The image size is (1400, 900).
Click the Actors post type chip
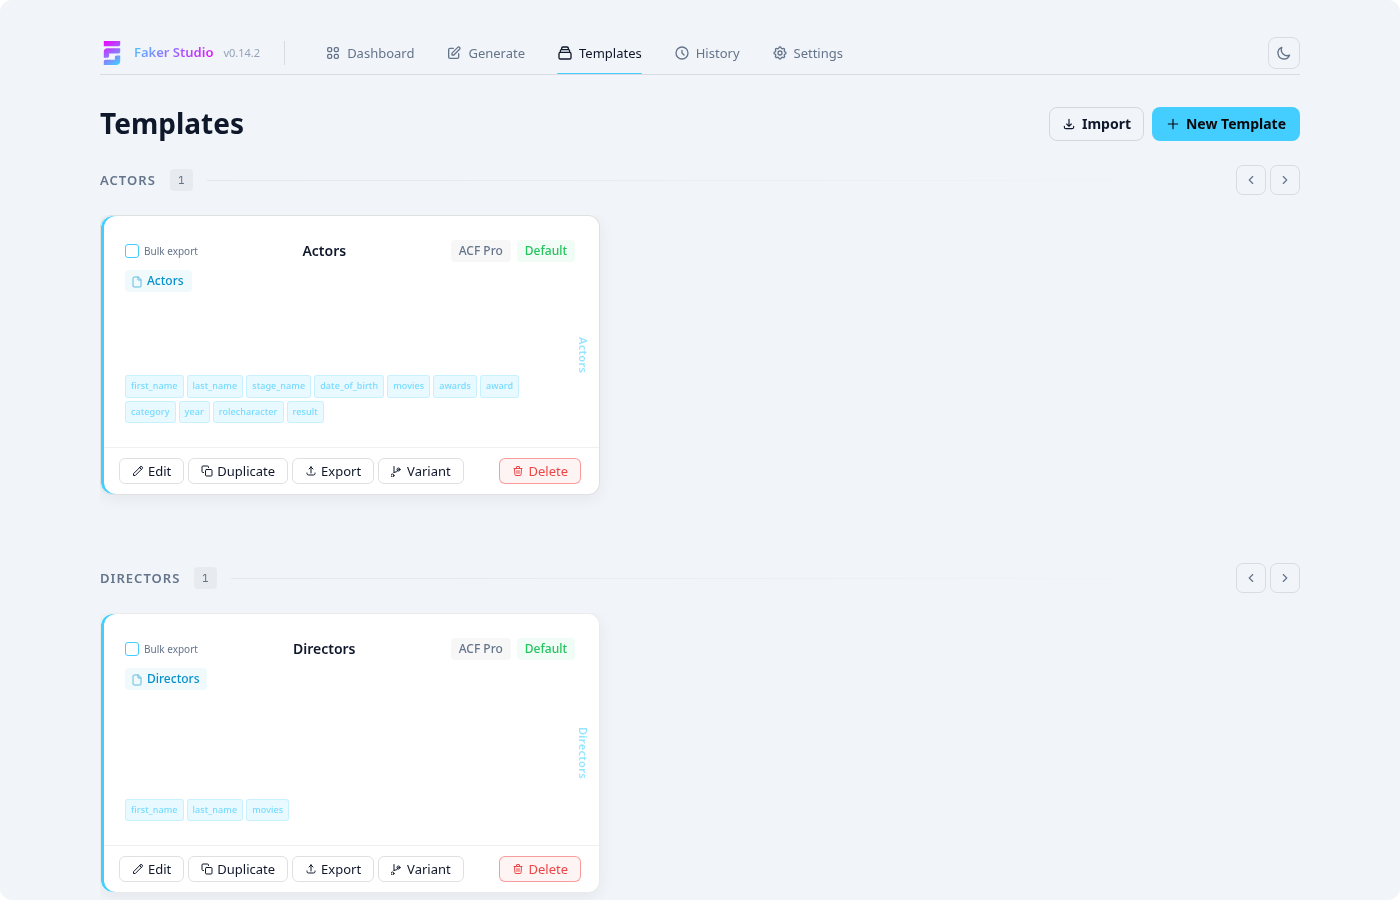coord(158,281)
